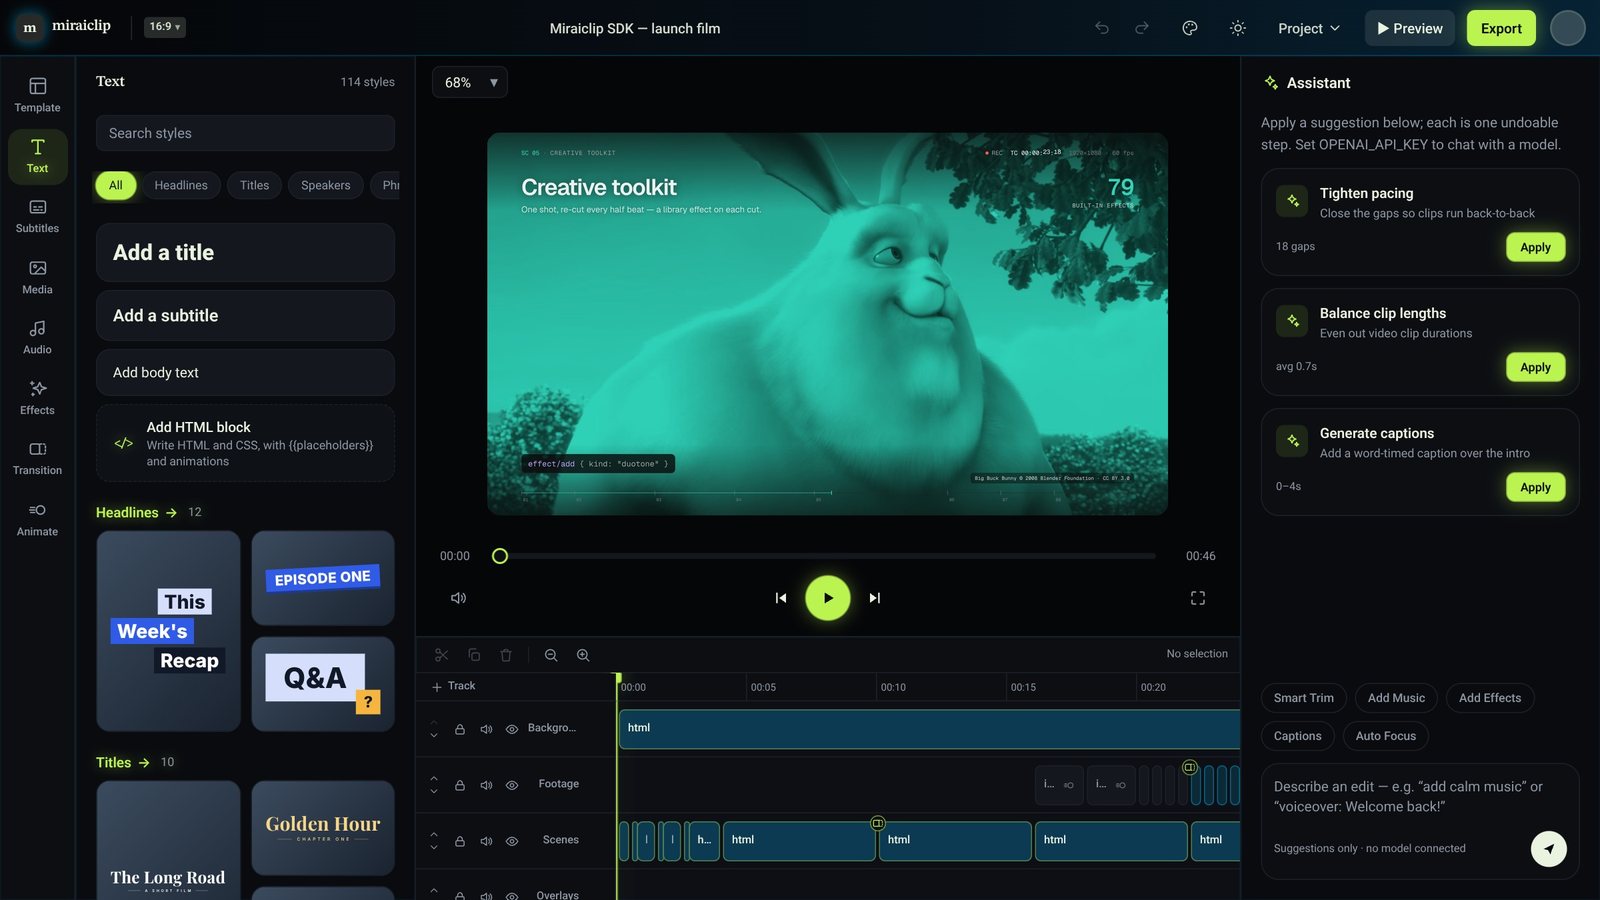Click the Export button
This screenshot has height=900, width=1600.
1501,28
